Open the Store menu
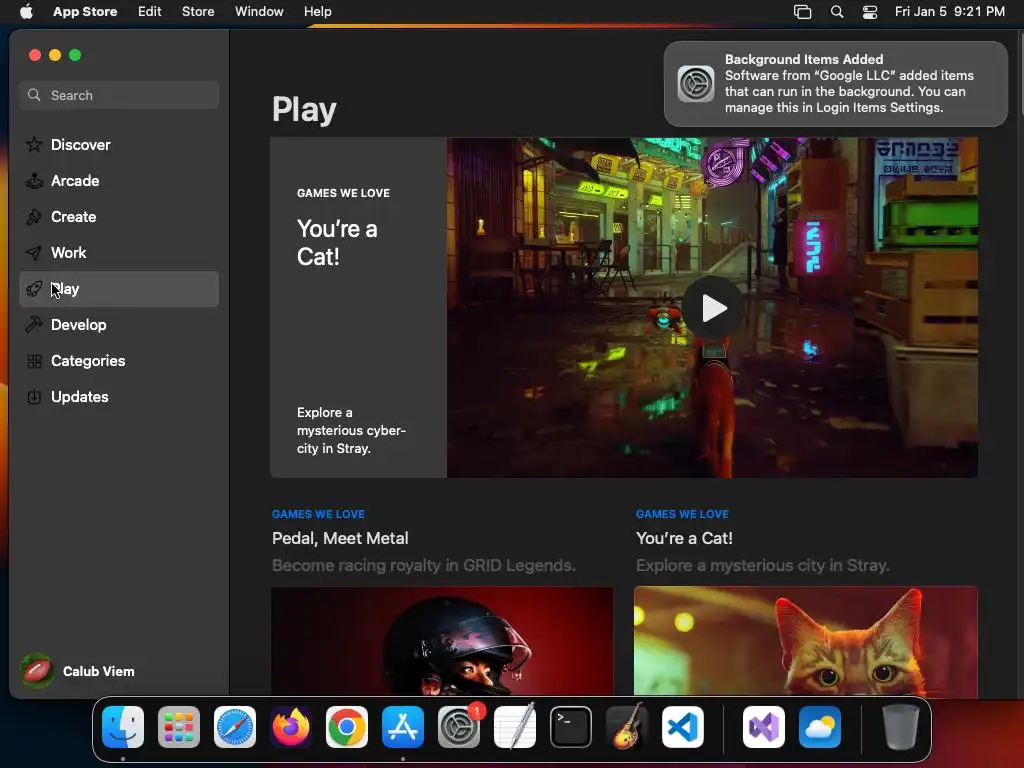 (x=198, y=11)
